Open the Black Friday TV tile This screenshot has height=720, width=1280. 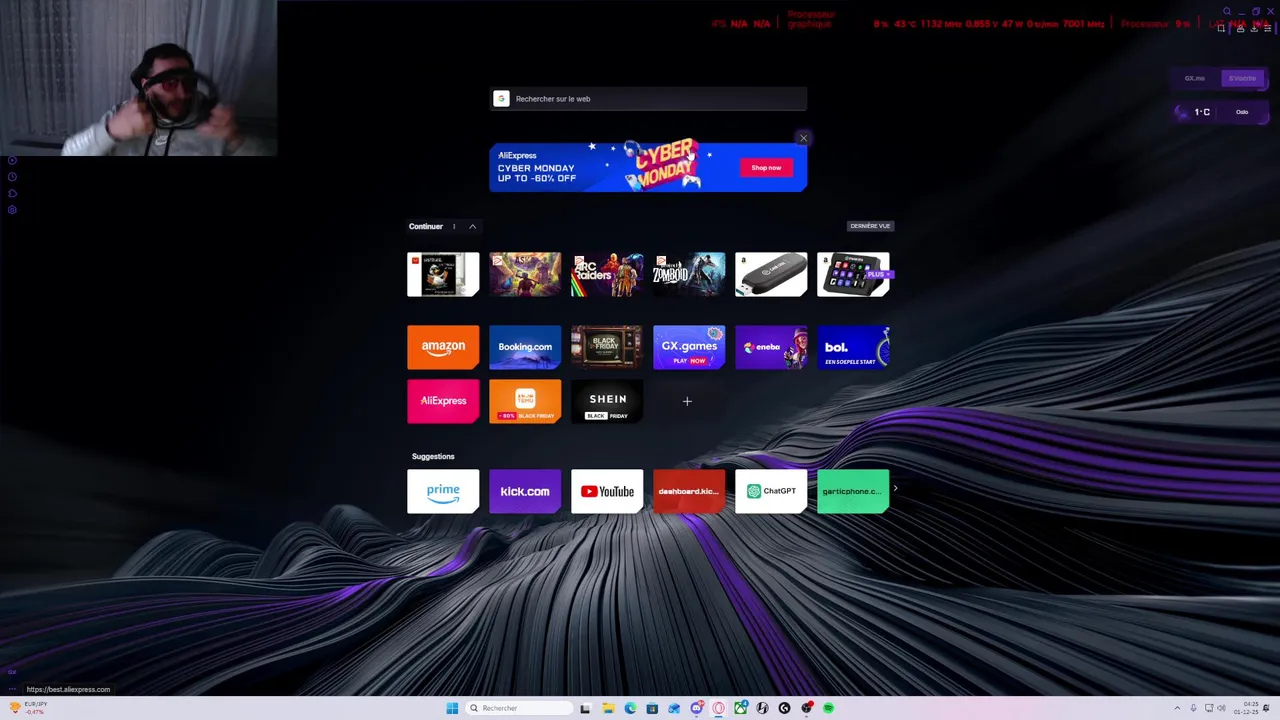[x=607, y=347]
